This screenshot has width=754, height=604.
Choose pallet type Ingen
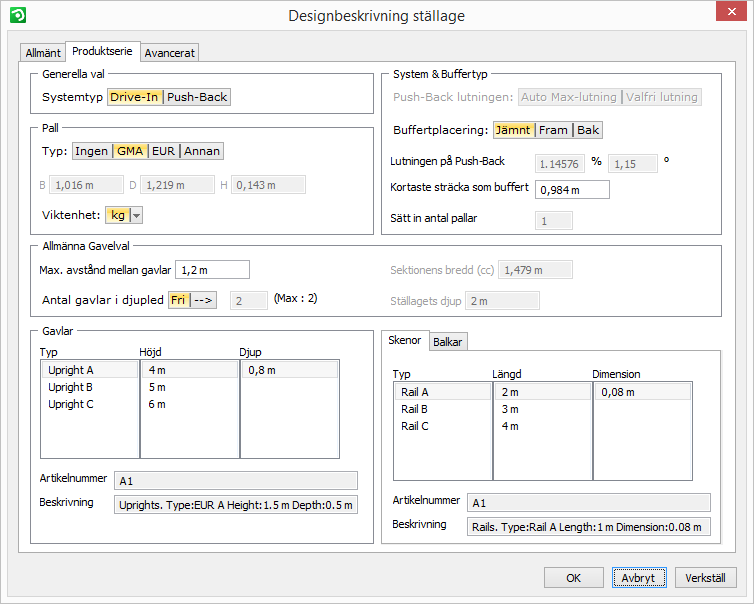[91, 151]
